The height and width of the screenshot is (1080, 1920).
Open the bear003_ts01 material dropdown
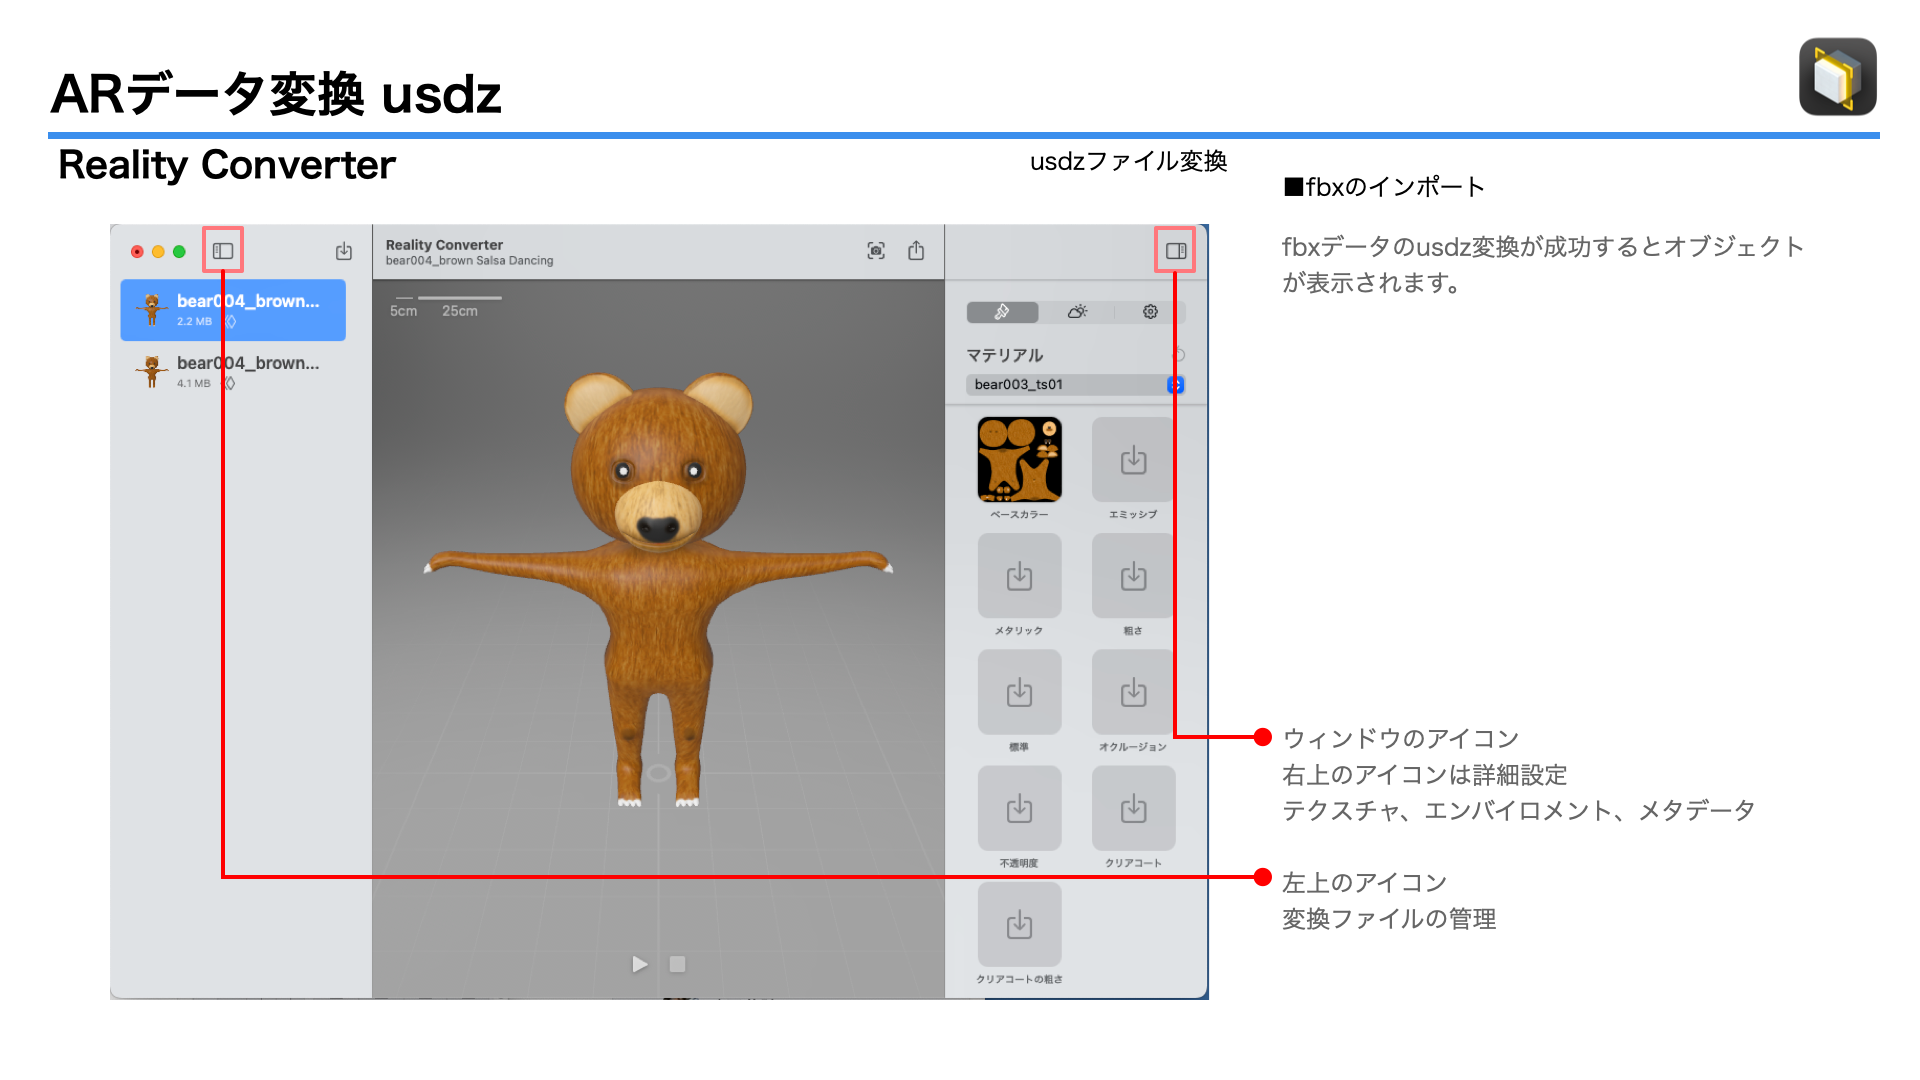pos(1075,385)
